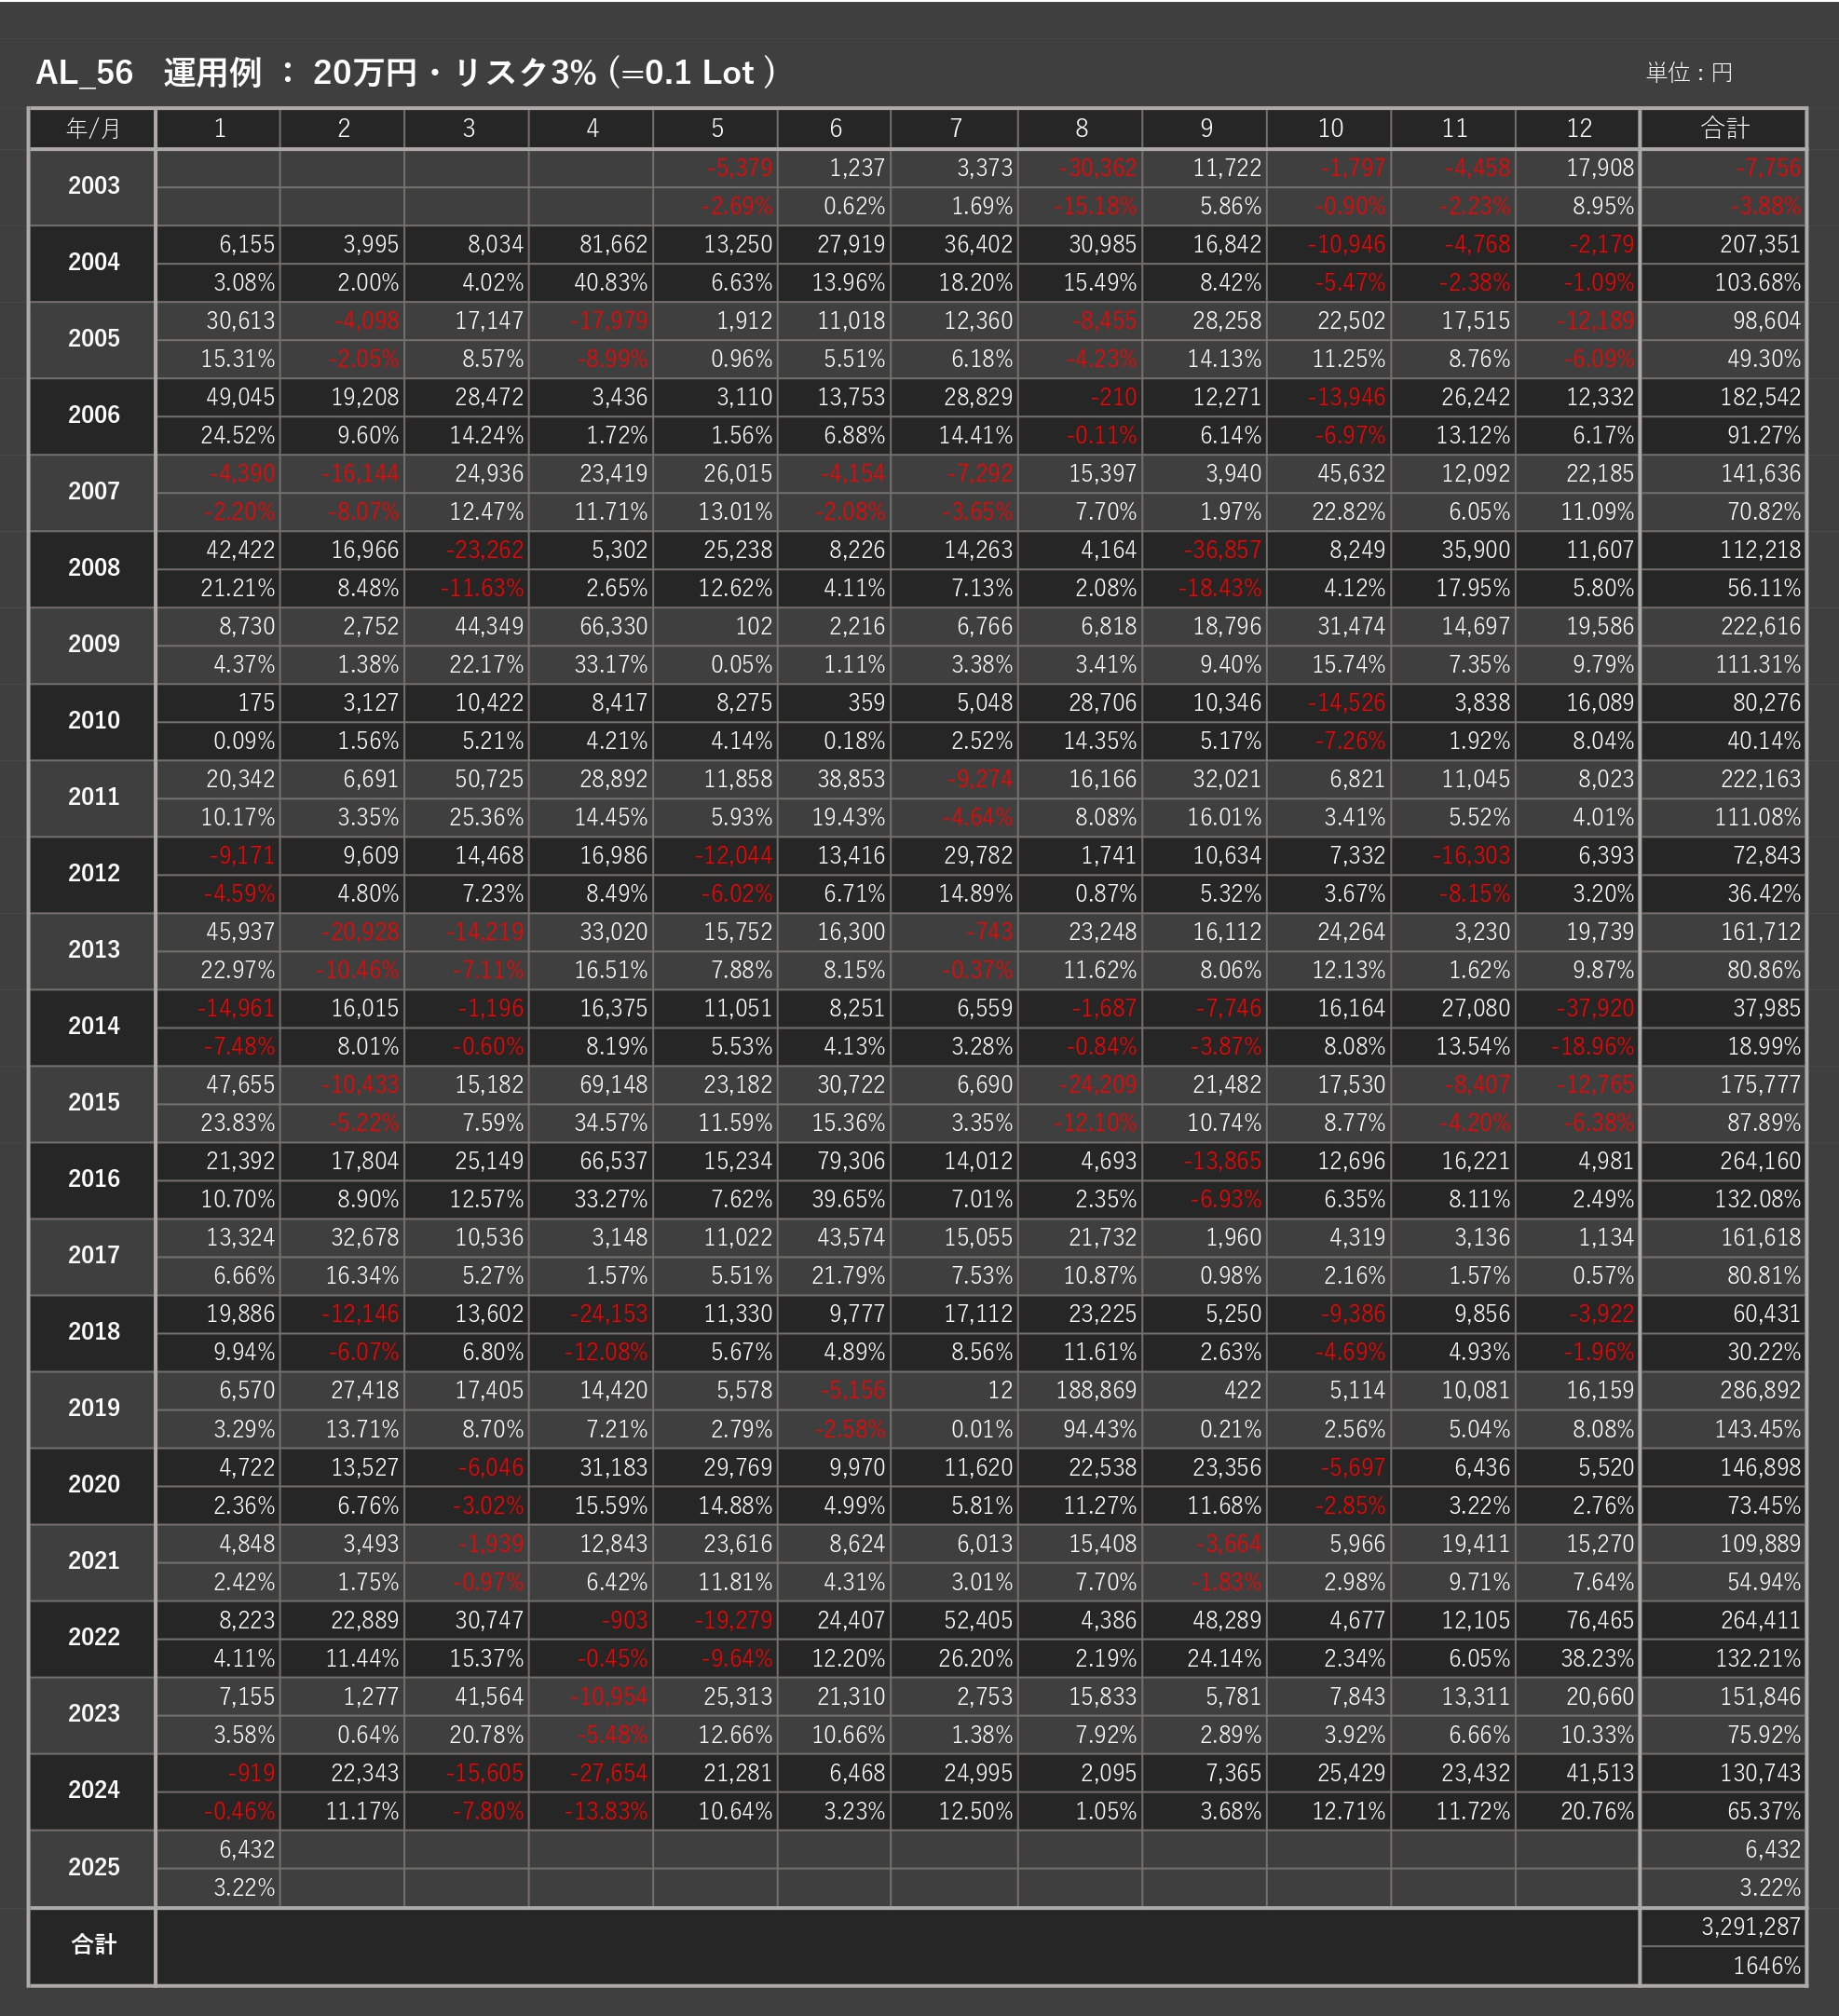Select the 2014 year row label
The width and height of the screenshot is (1839, 2016).
[x=93, y=1026]
